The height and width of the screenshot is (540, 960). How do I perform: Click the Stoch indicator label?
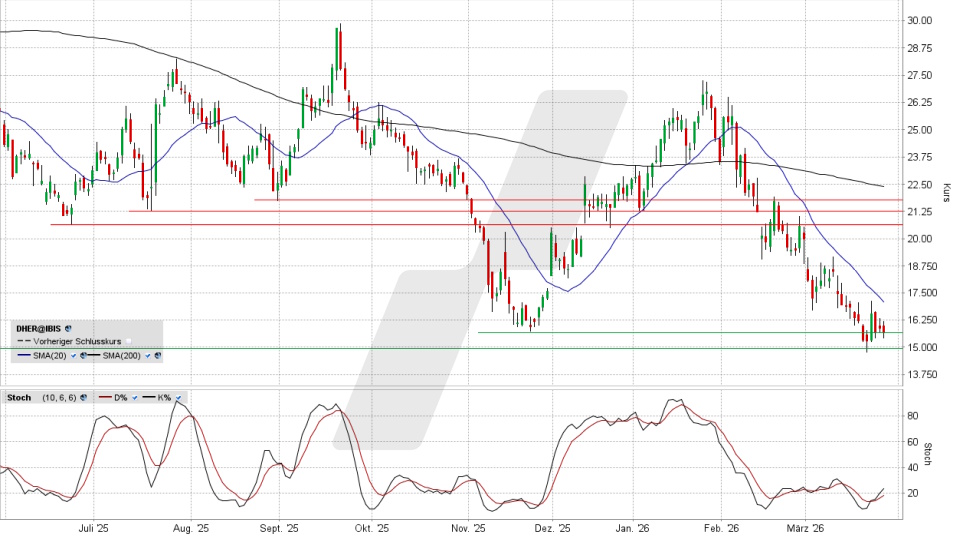21,398
